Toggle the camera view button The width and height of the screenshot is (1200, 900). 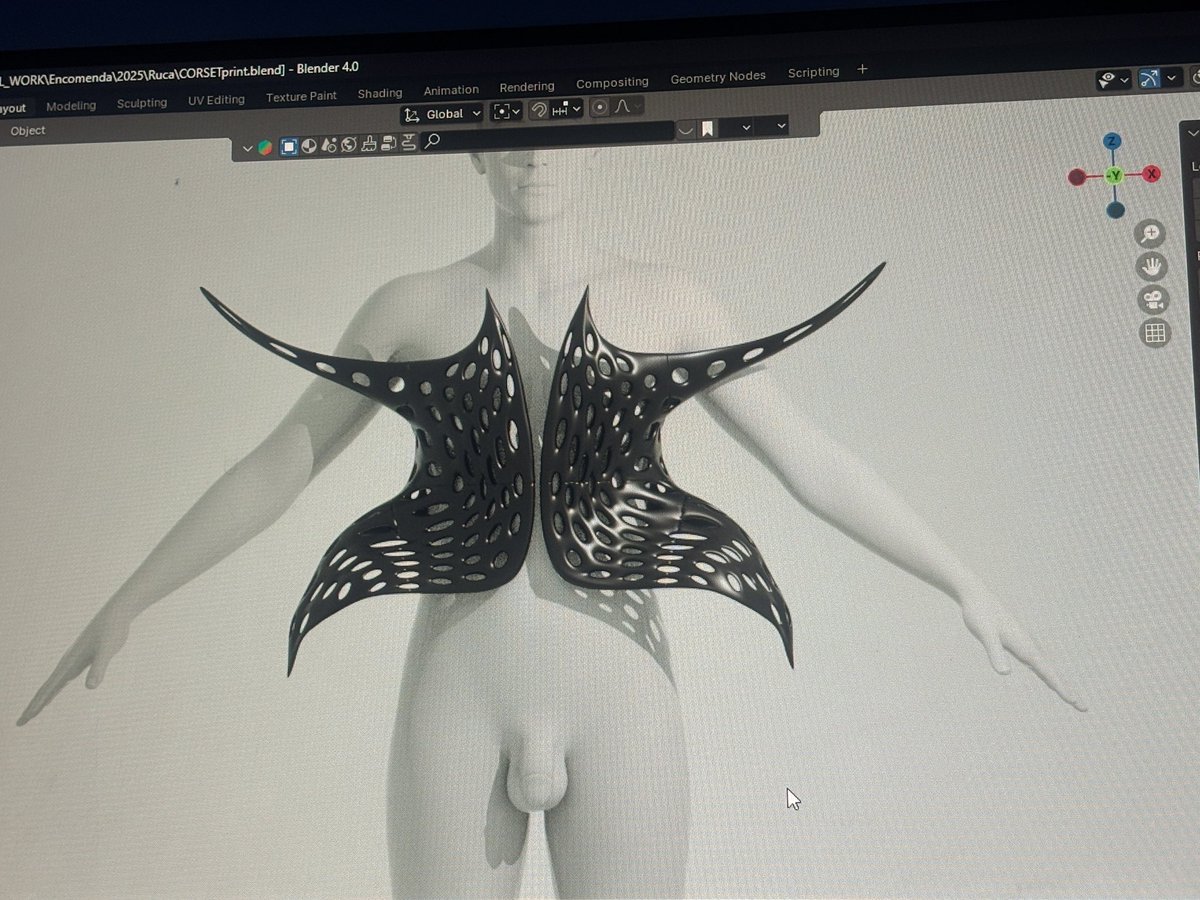coord(1154,299)
